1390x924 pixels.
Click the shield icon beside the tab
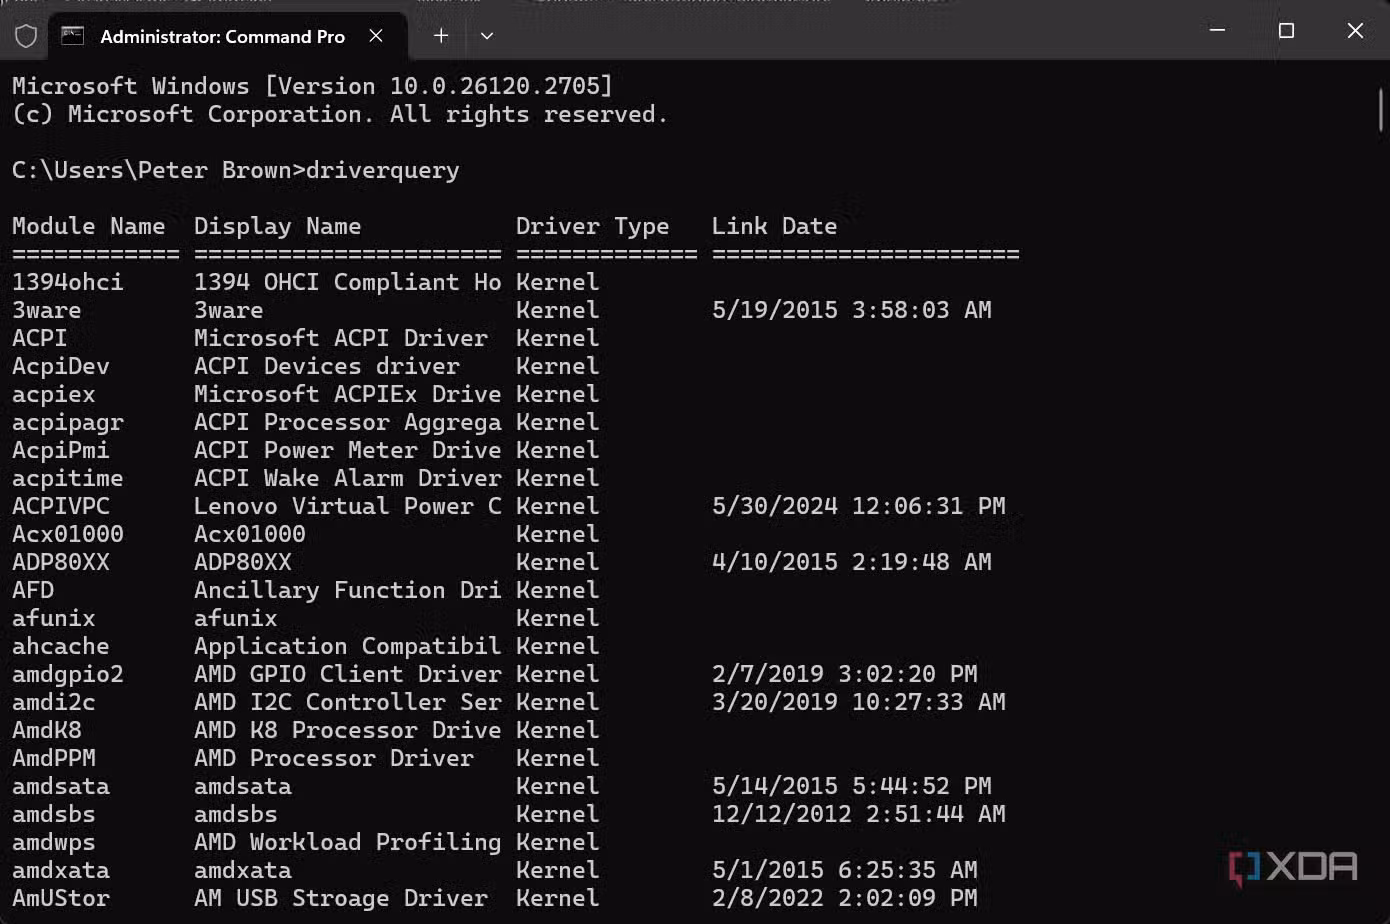tap(26, 36)
